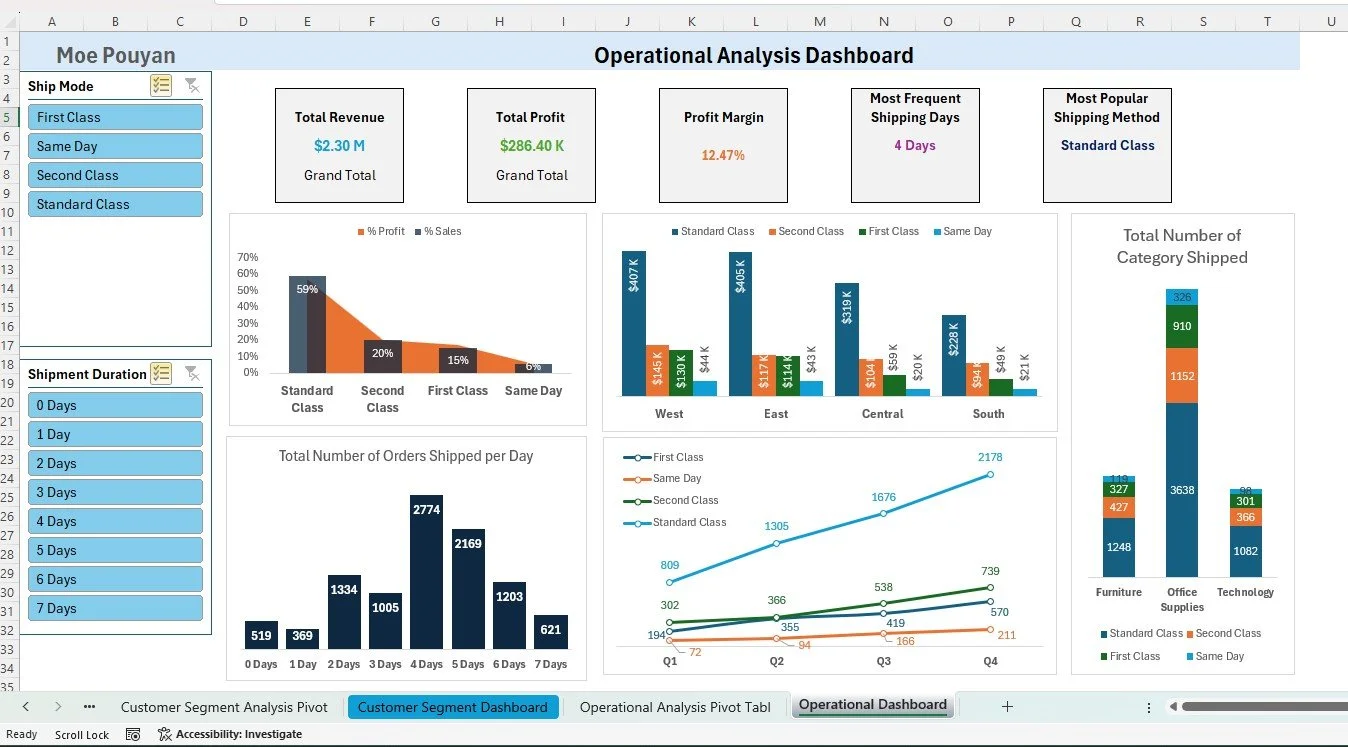The image size is (1348, 747).
Task: Select the 1 Day slicer button
Action: pyautogui.click(x=115, y=434)
